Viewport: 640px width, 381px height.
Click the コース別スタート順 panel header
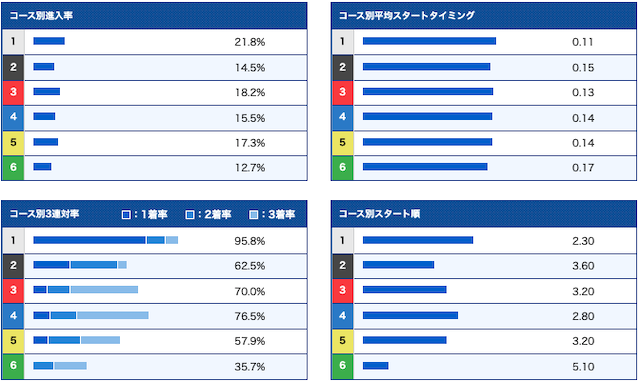484,214
